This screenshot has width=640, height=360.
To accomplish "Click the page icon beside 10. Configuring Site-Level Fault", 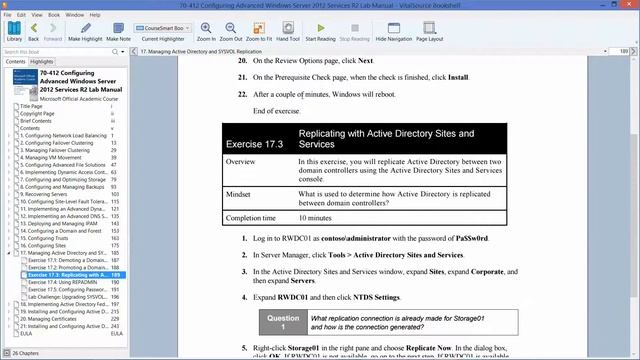I will pos(16,202).
